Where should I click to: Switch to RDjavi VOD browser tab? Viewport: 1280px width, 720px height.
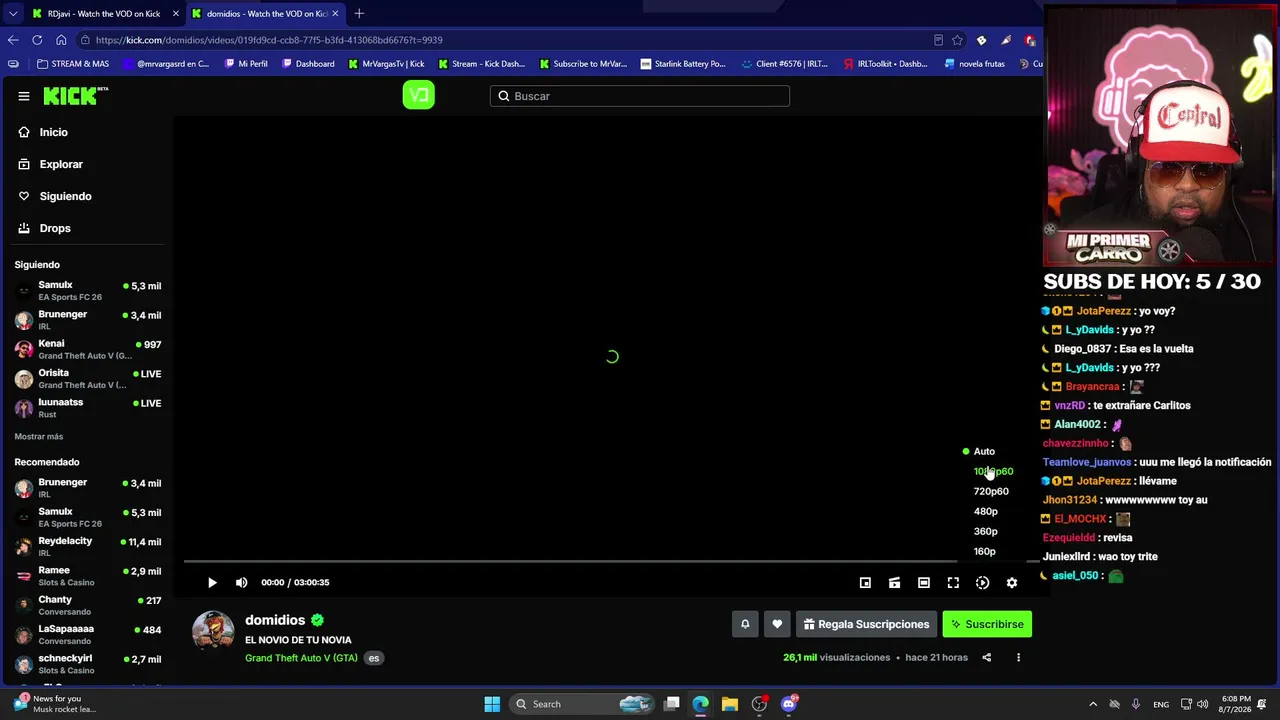pos(104,14)
